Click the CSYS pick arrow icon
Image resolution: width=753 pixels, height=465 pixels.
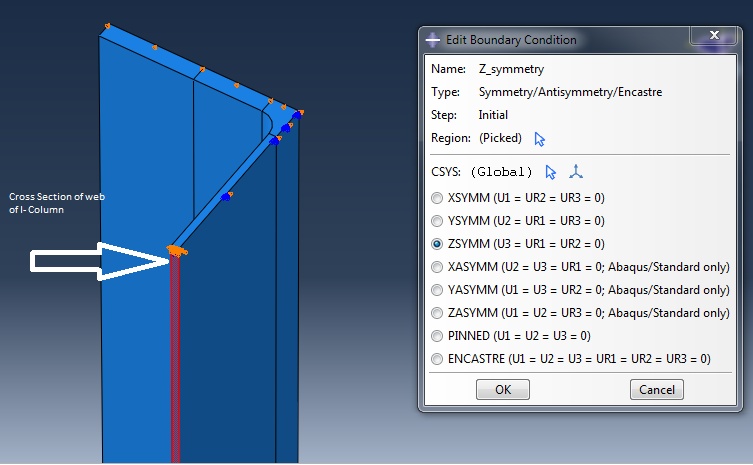[x=550, y=172]
